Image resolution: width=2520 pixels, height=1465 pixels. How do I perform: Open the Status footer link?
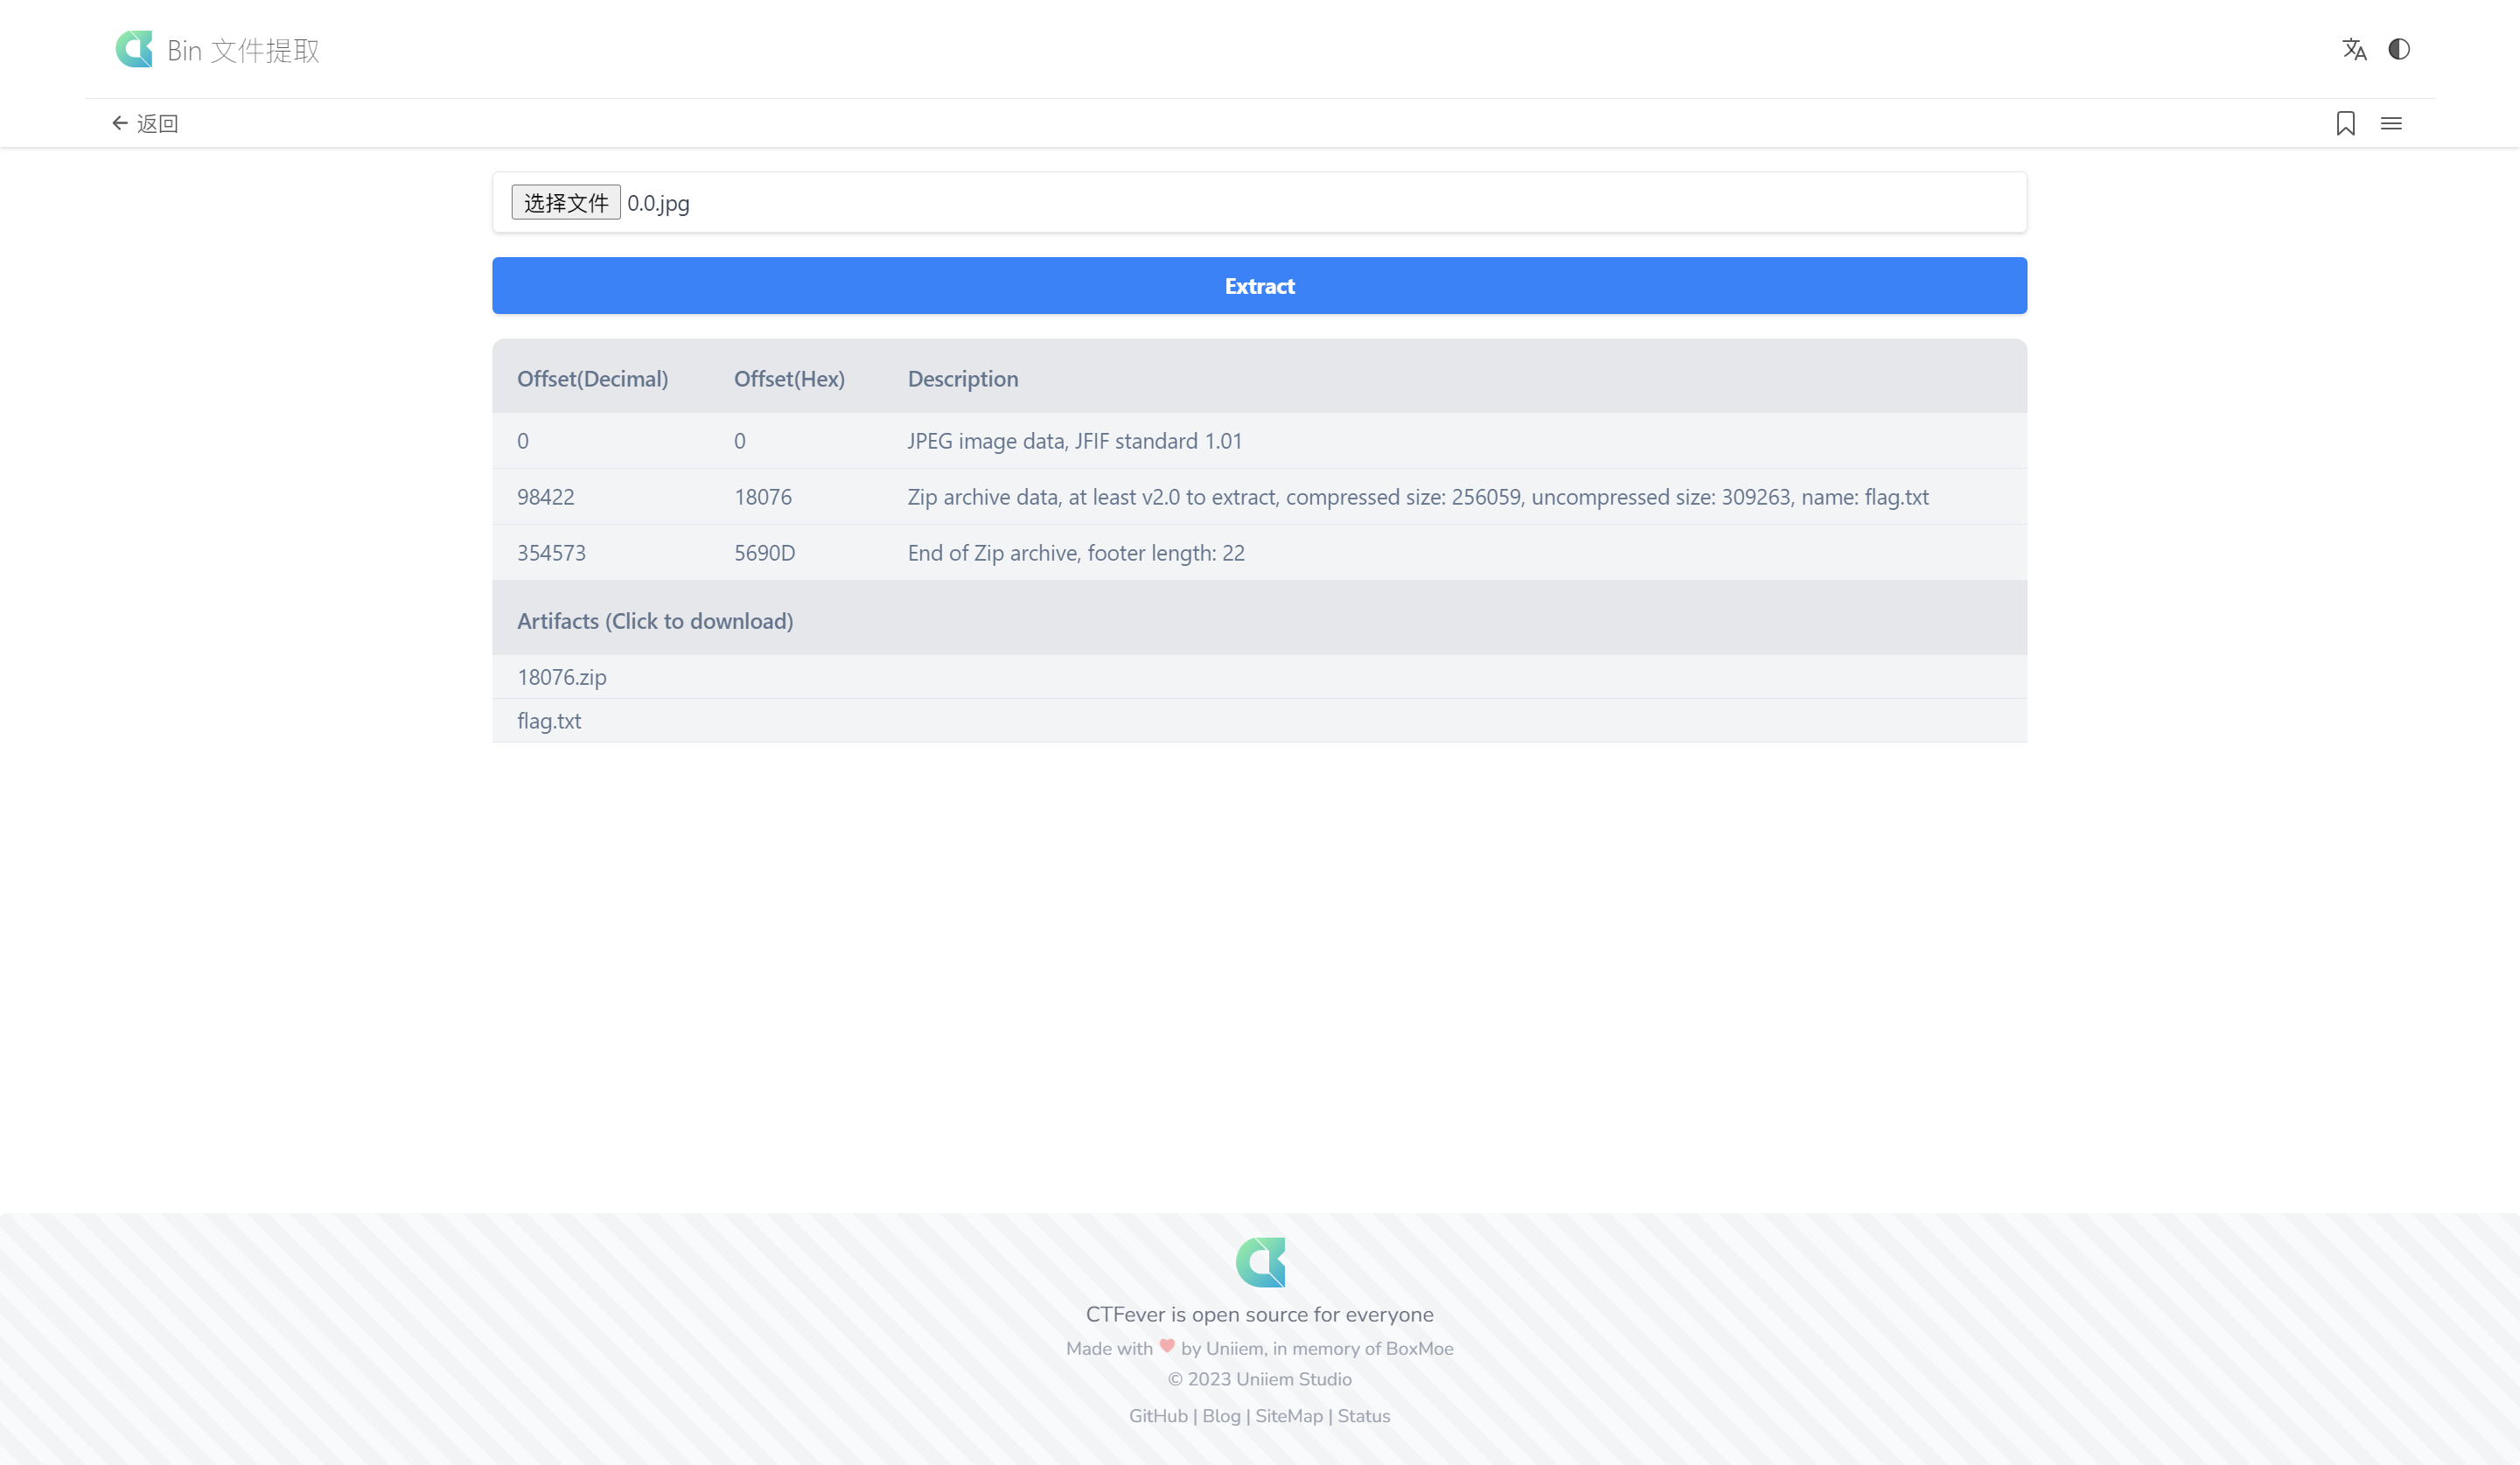(1363, 1416)
